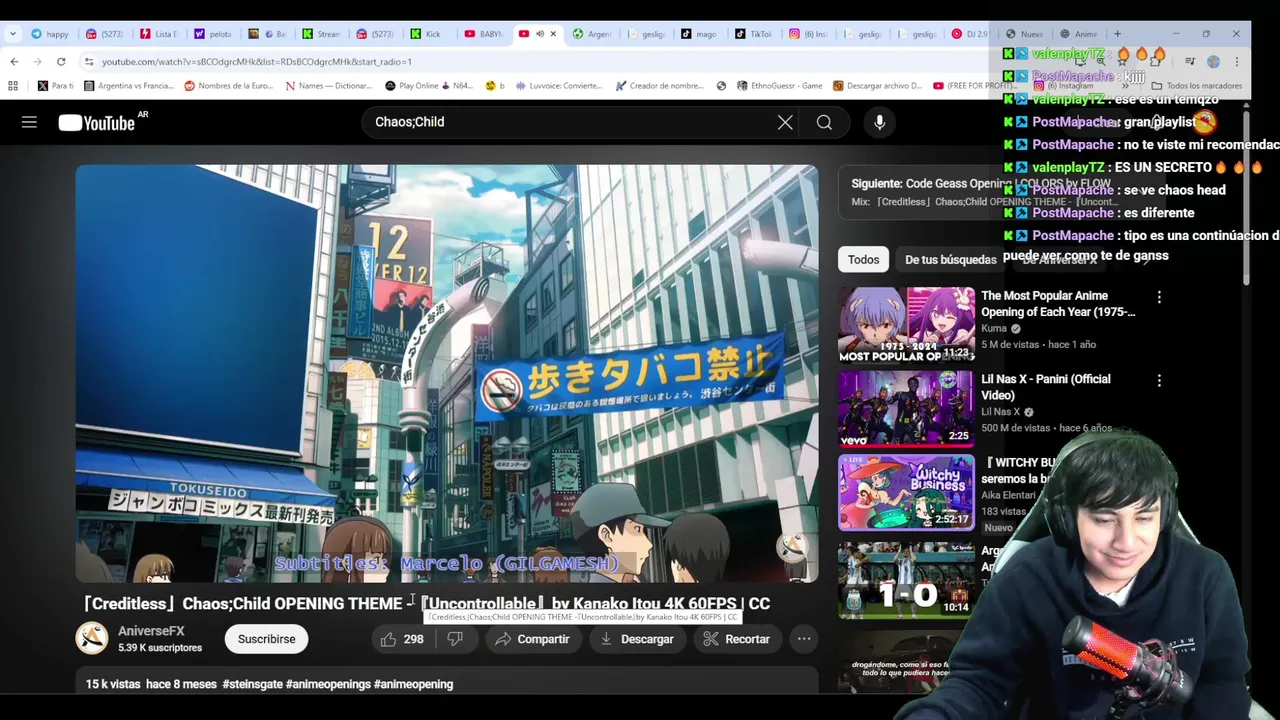This screenshot has height=720, width=1280.
Task: Click the #animeopenings hashtag
Action: point(328,684)
